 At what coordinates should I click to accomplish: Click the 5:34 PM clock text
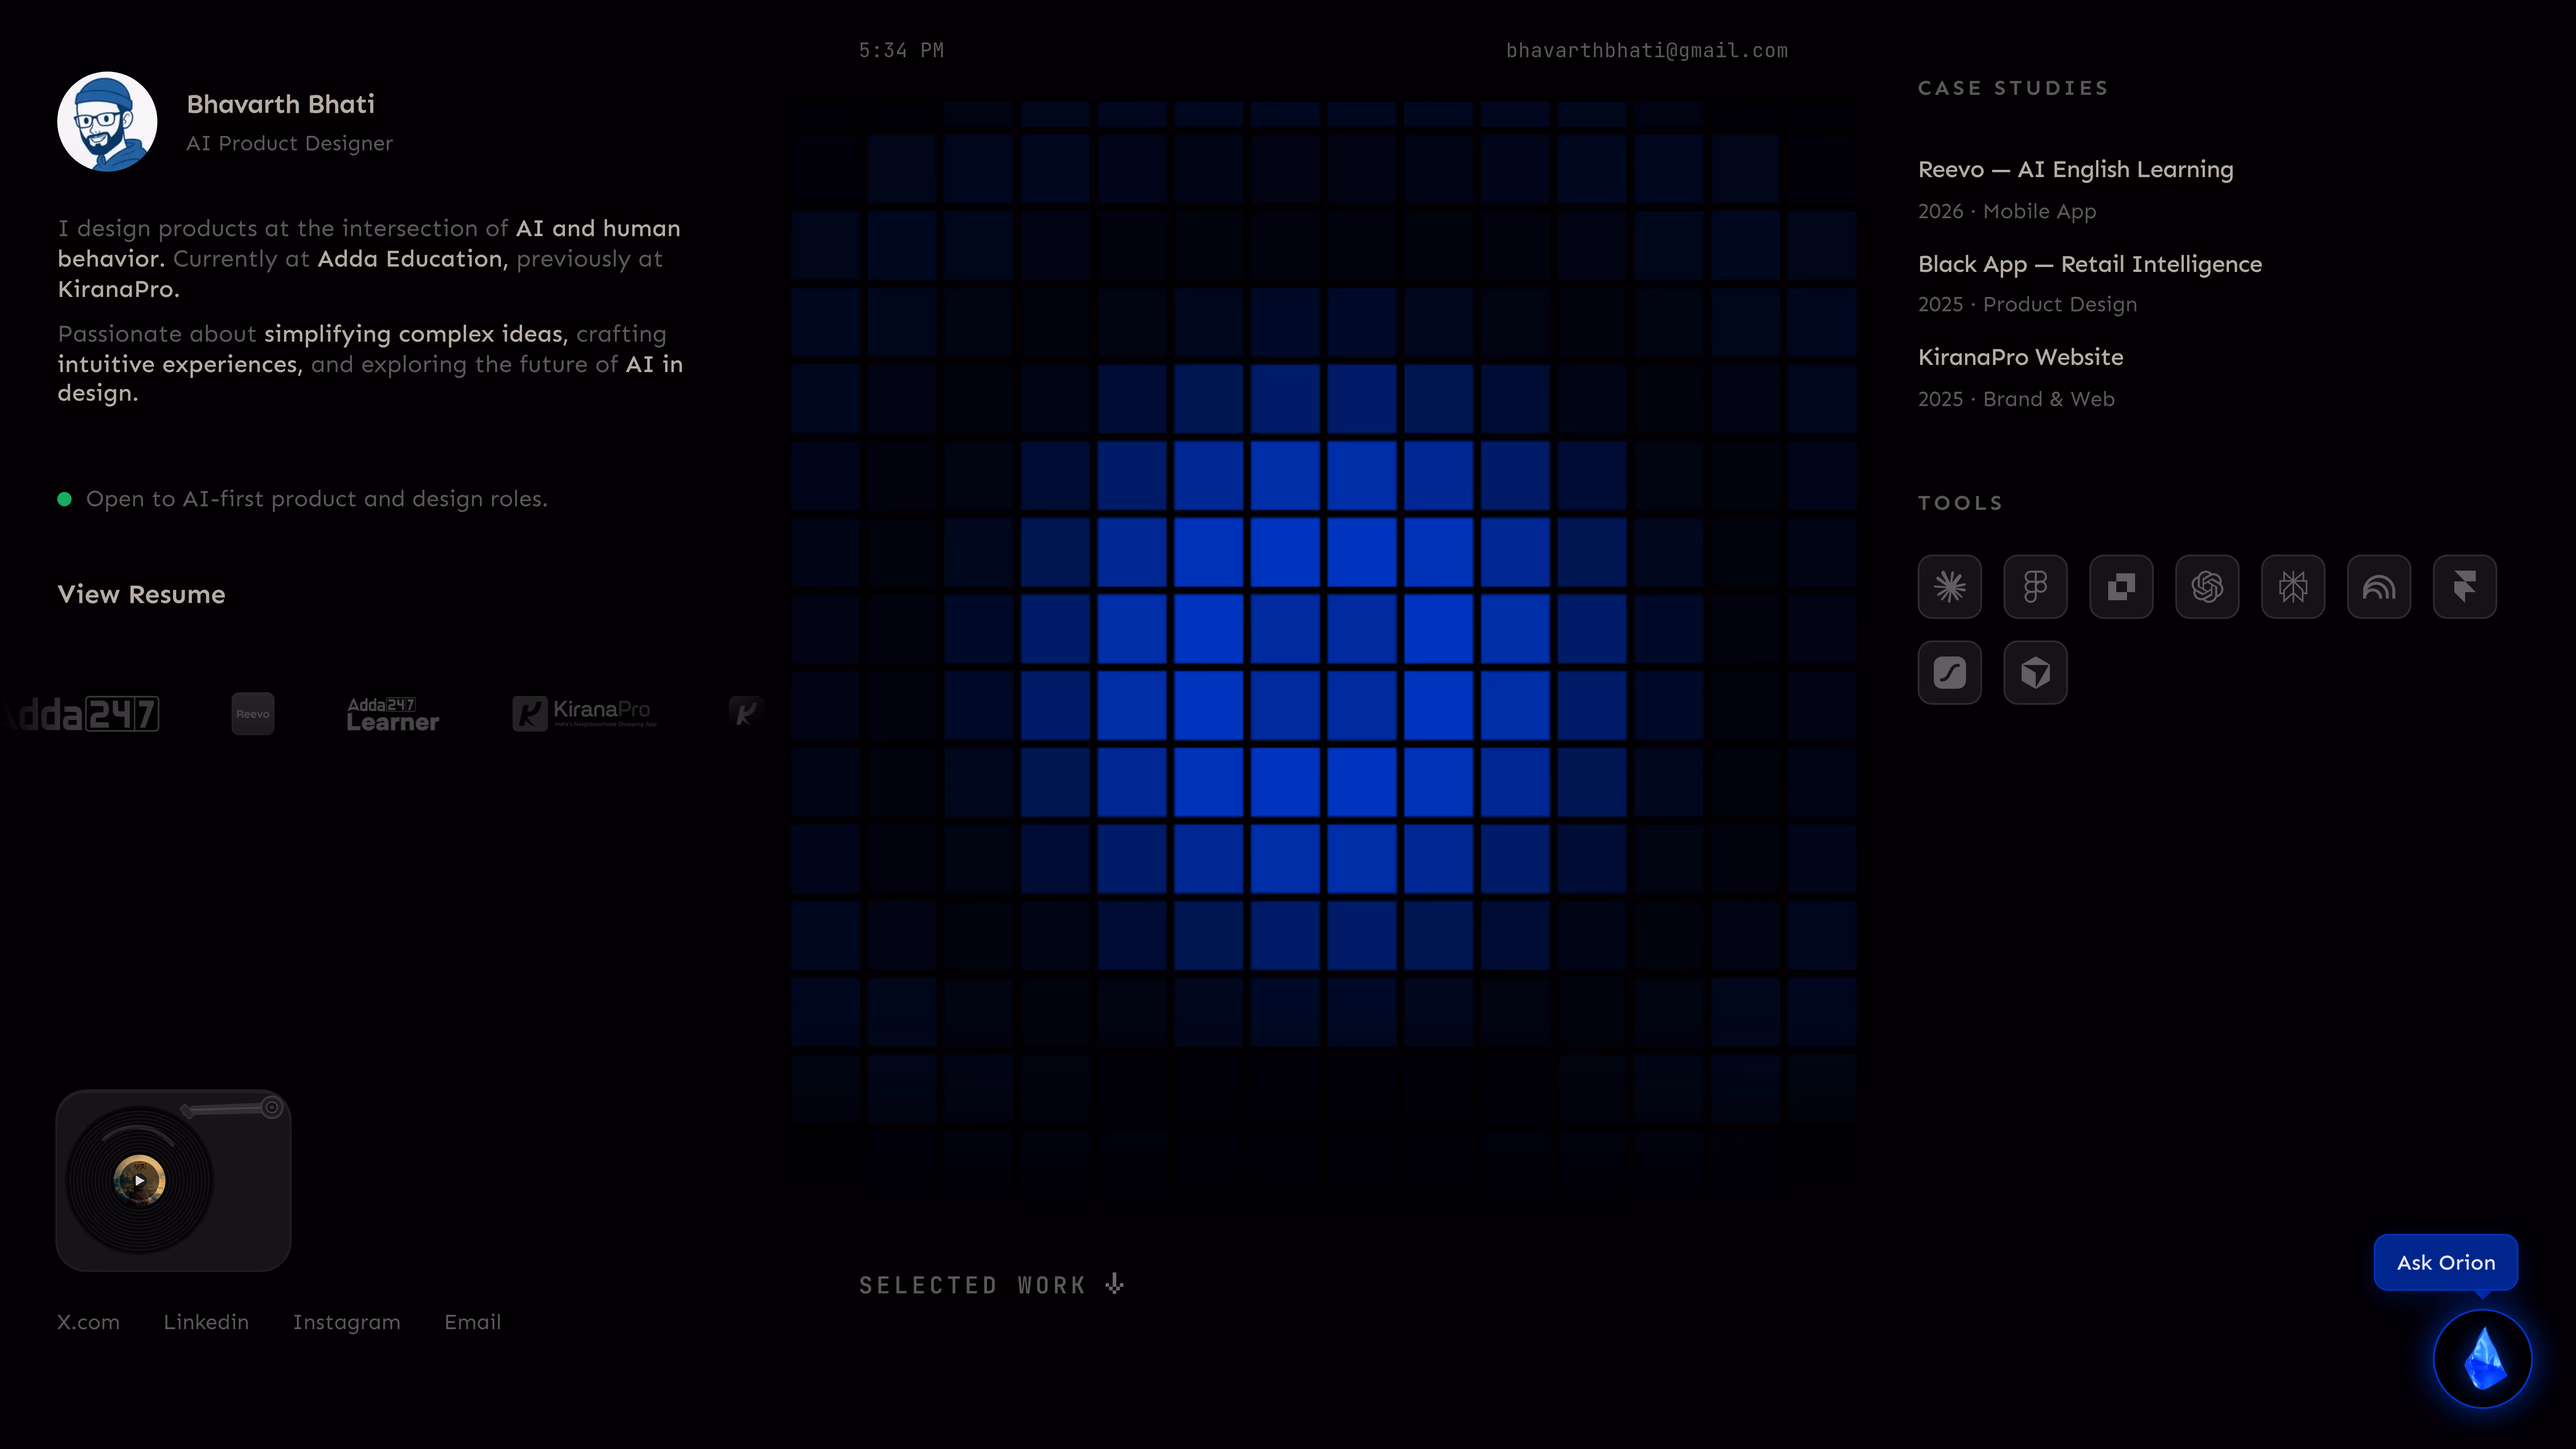(x=901, y=51)
